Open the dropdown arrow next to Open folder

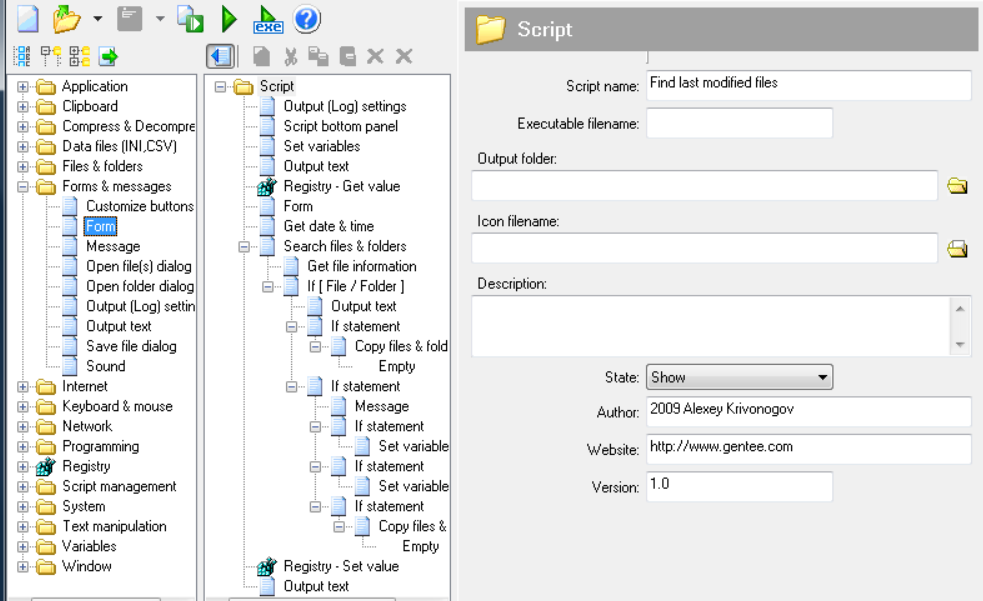[x=98, y=19]
